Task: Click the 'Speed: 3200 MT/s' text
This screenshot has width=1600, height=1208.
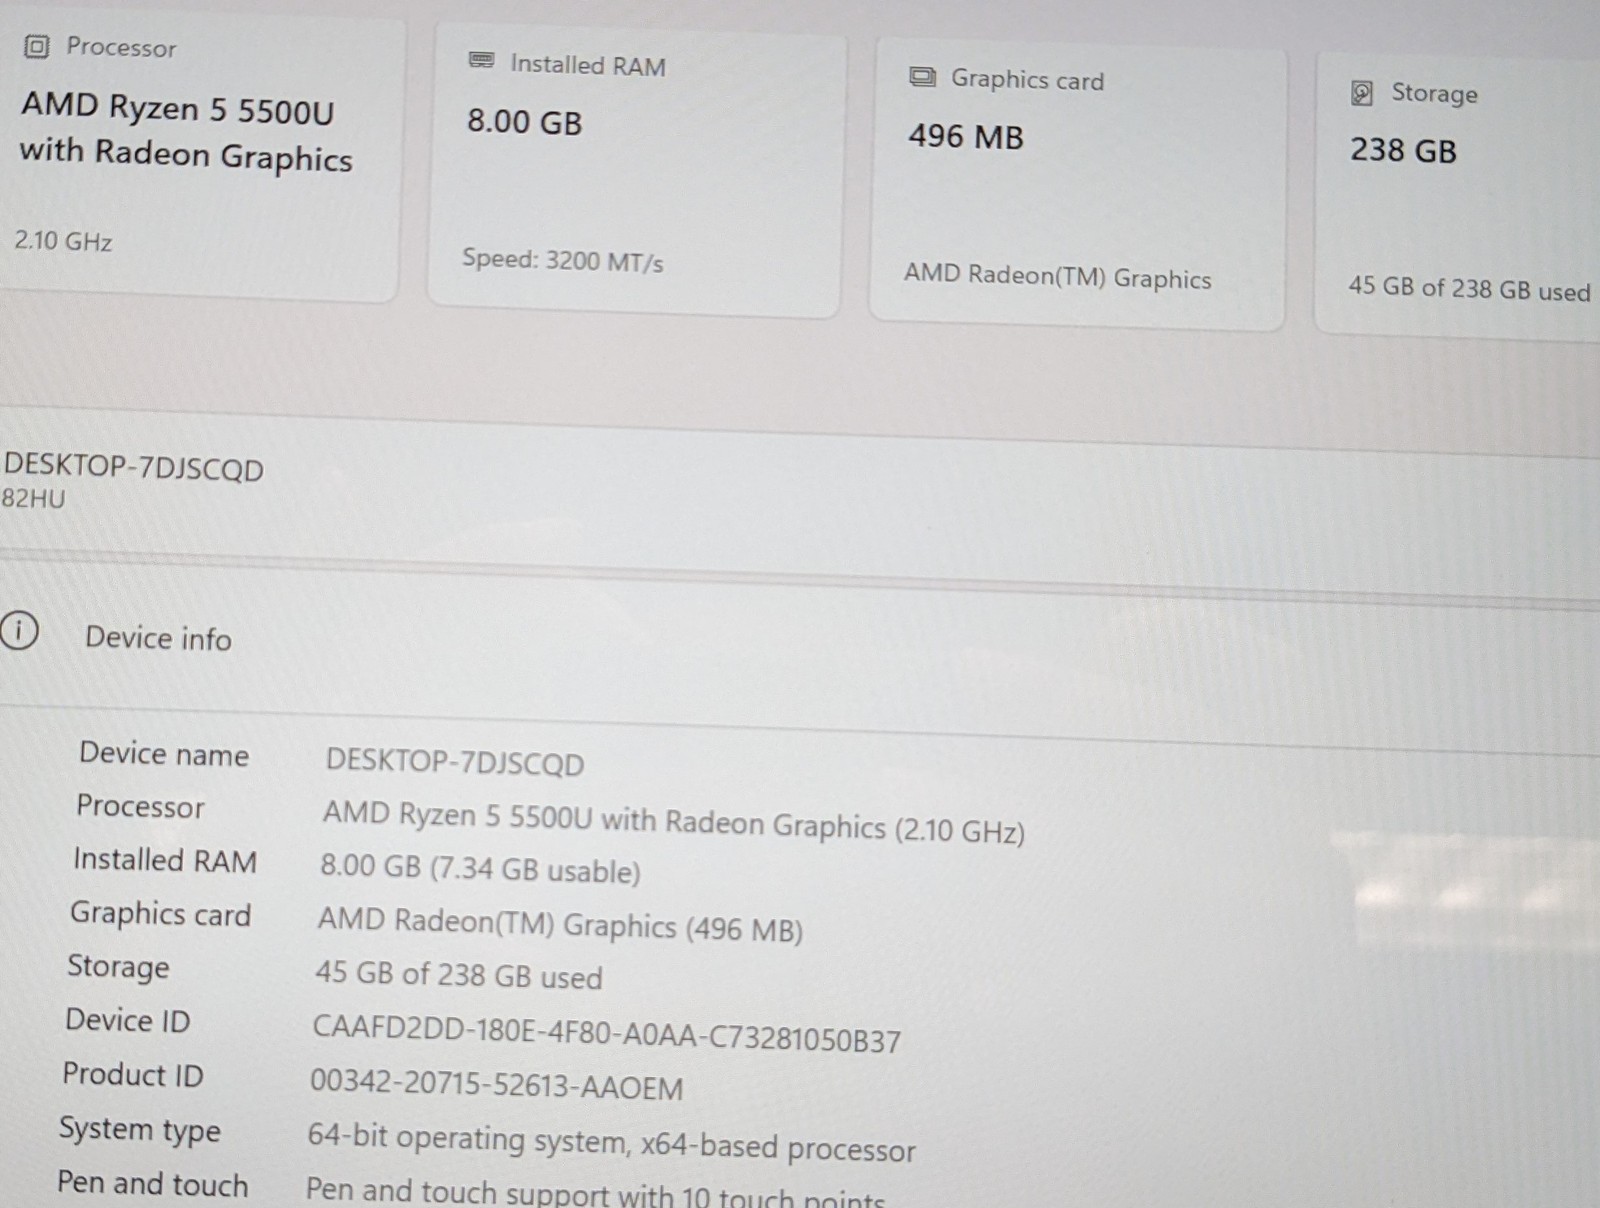Action: coord(563,260)
